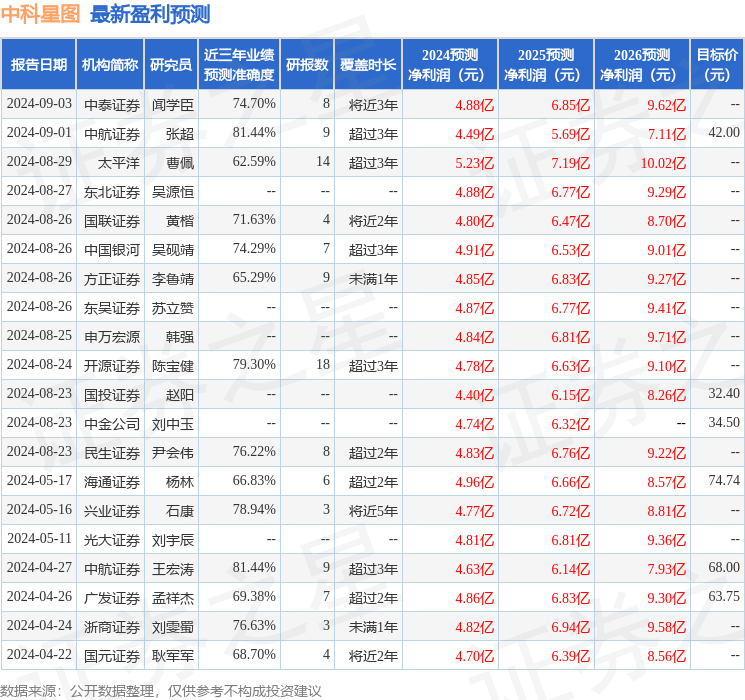
Task: Click the date 2024-08-25
Action: (x=39, y=336)
